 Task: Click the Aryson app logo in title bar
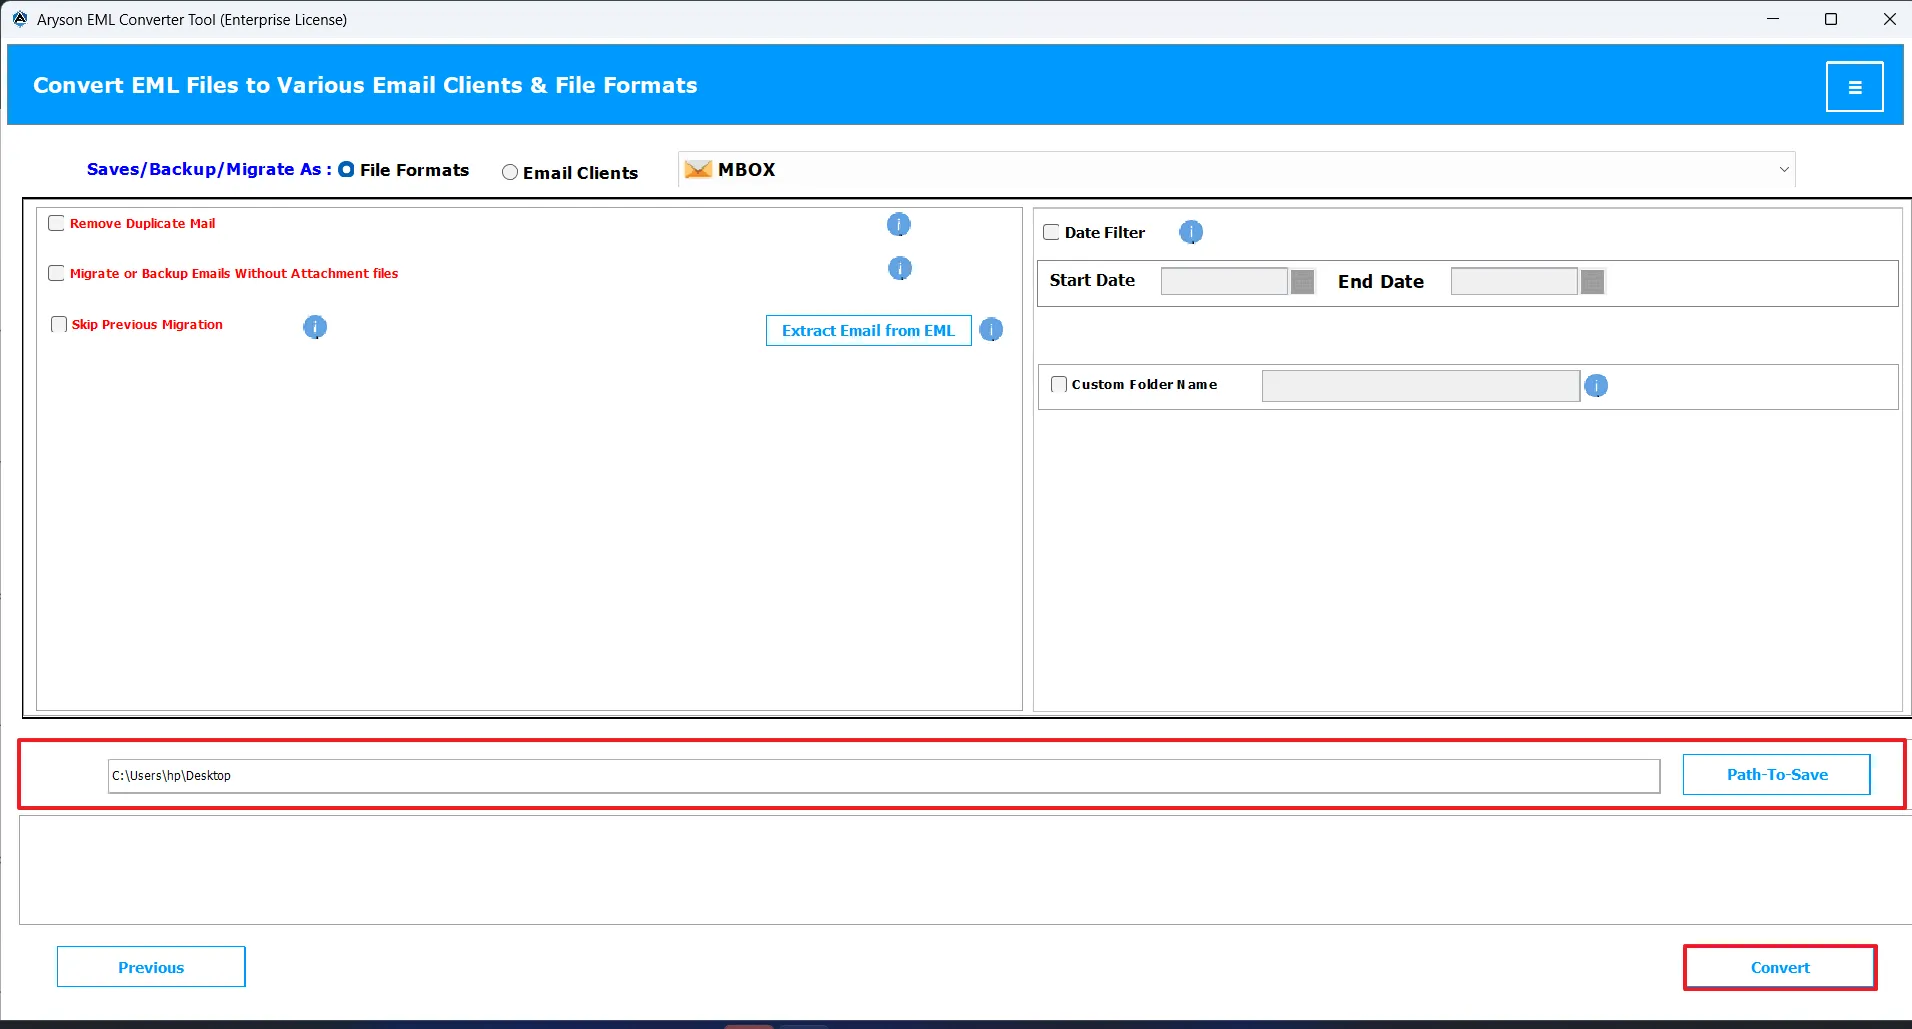(x=20, y=19)
